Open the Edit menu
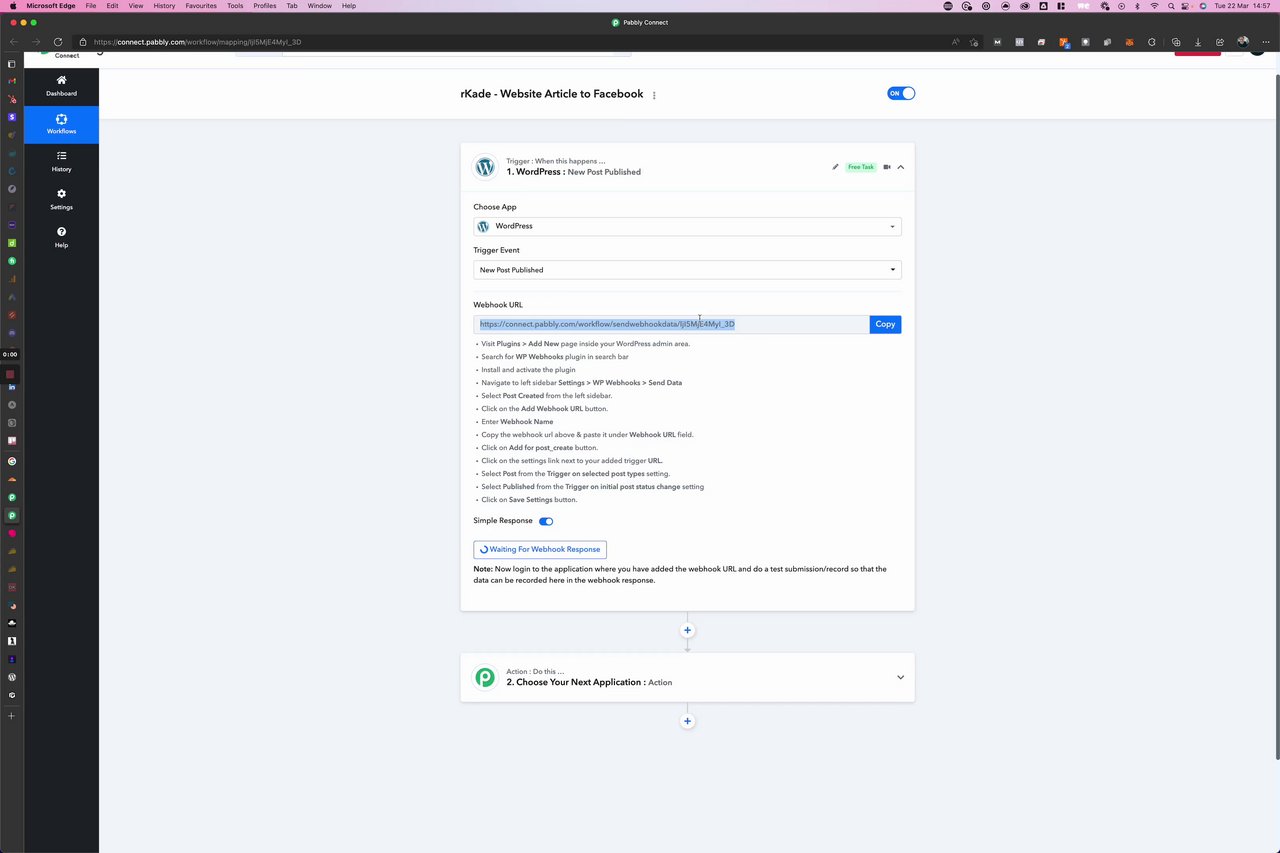 click(112, 6)
